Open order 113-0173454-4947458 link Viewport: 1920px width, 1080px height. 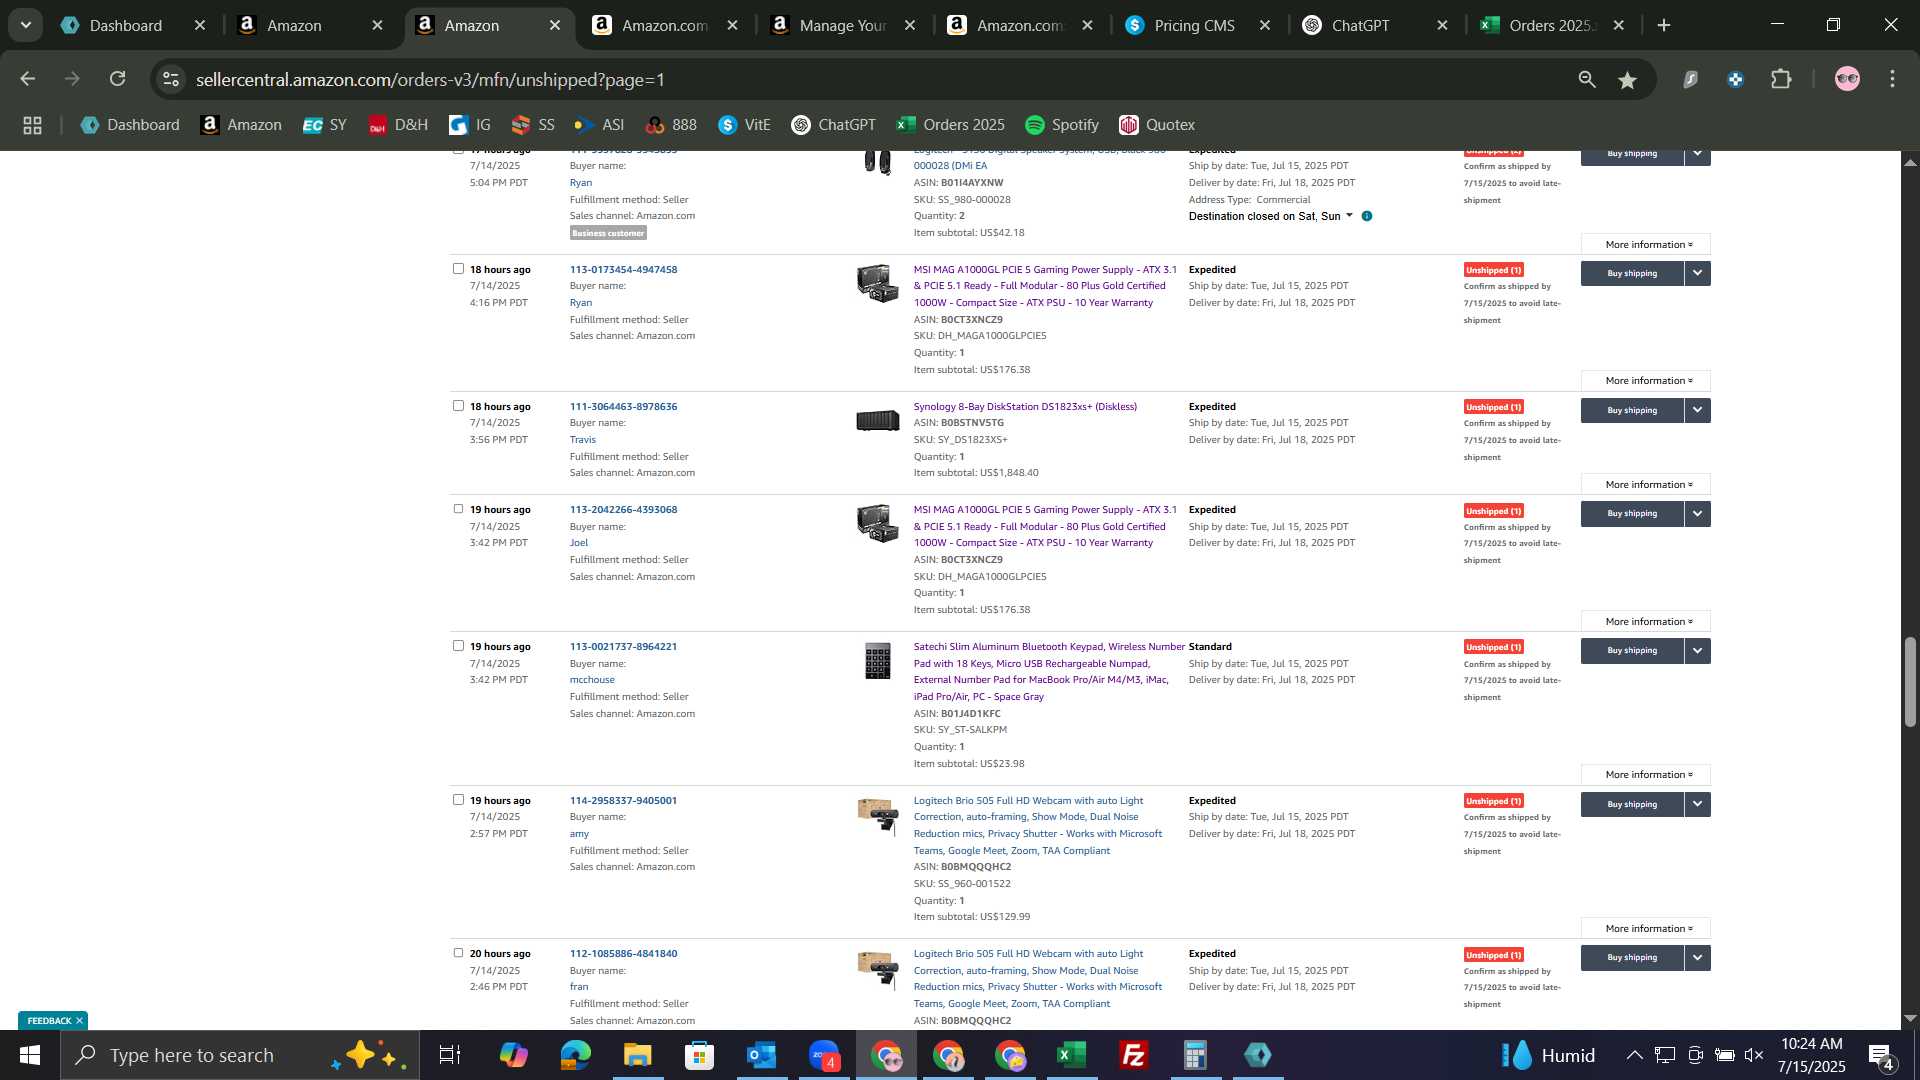pos(623,269)
